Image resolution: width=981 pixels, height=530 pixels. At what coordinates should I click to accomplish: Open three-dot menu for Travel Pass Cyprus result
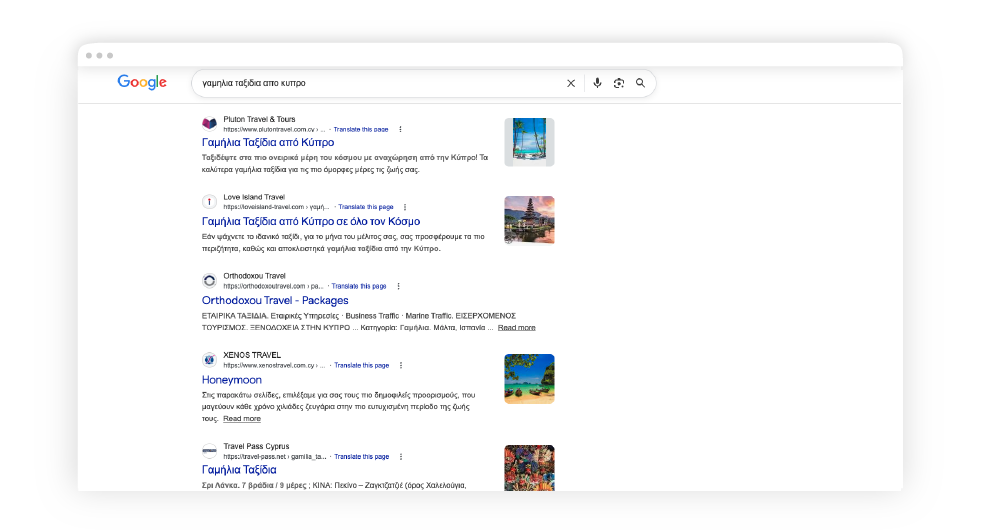tap(401, 457)
